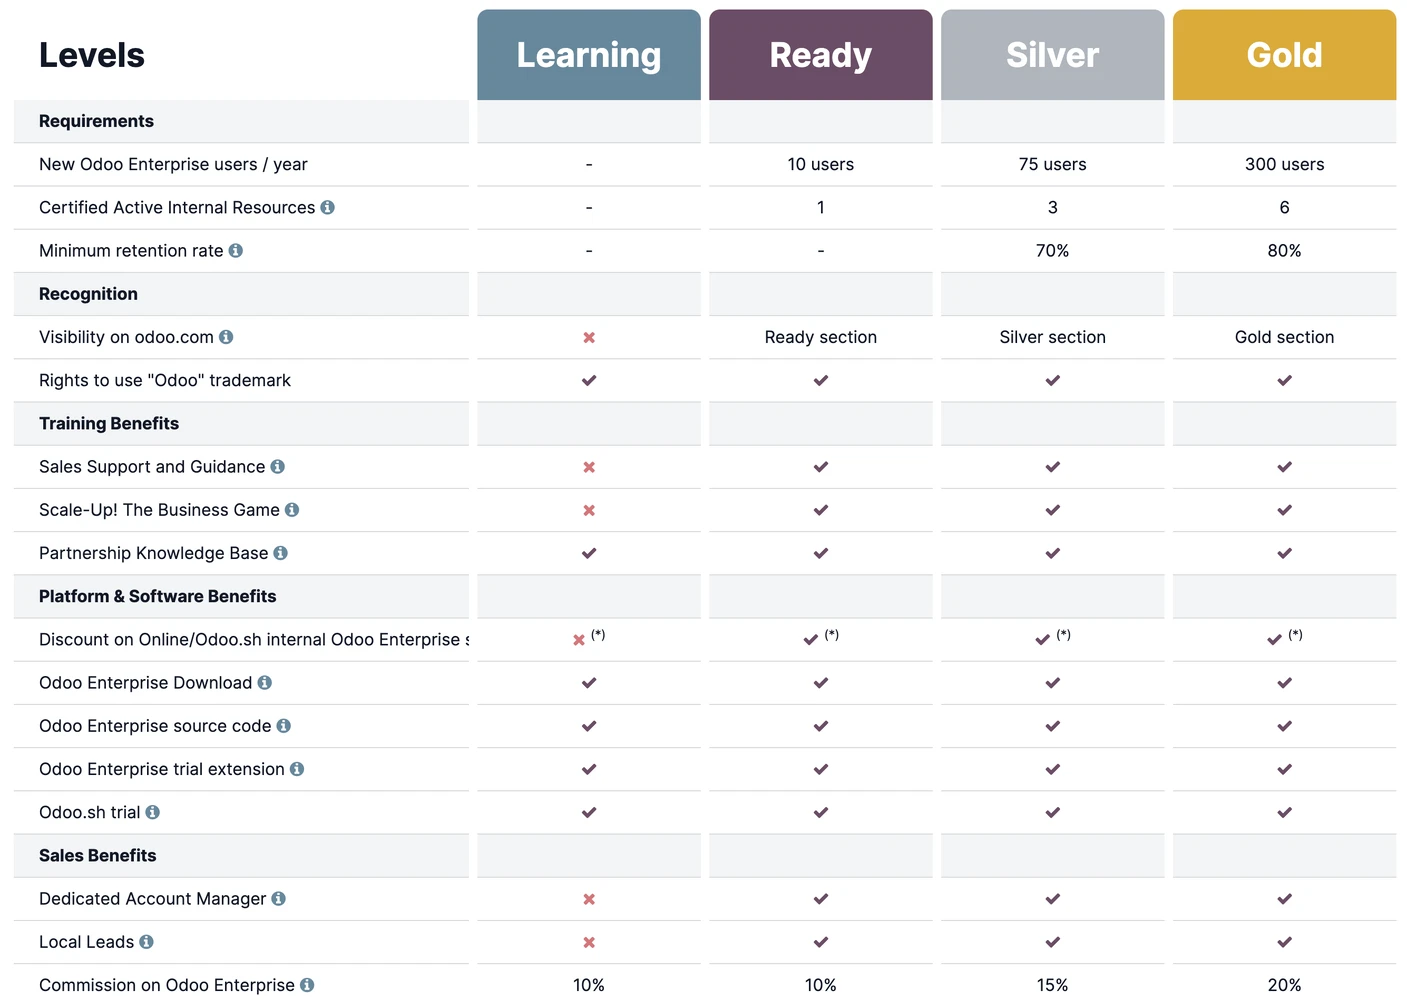Click the Gold section visibility cell
This screenshot has height=1000, width=1407.
(x=1284, y=337)
